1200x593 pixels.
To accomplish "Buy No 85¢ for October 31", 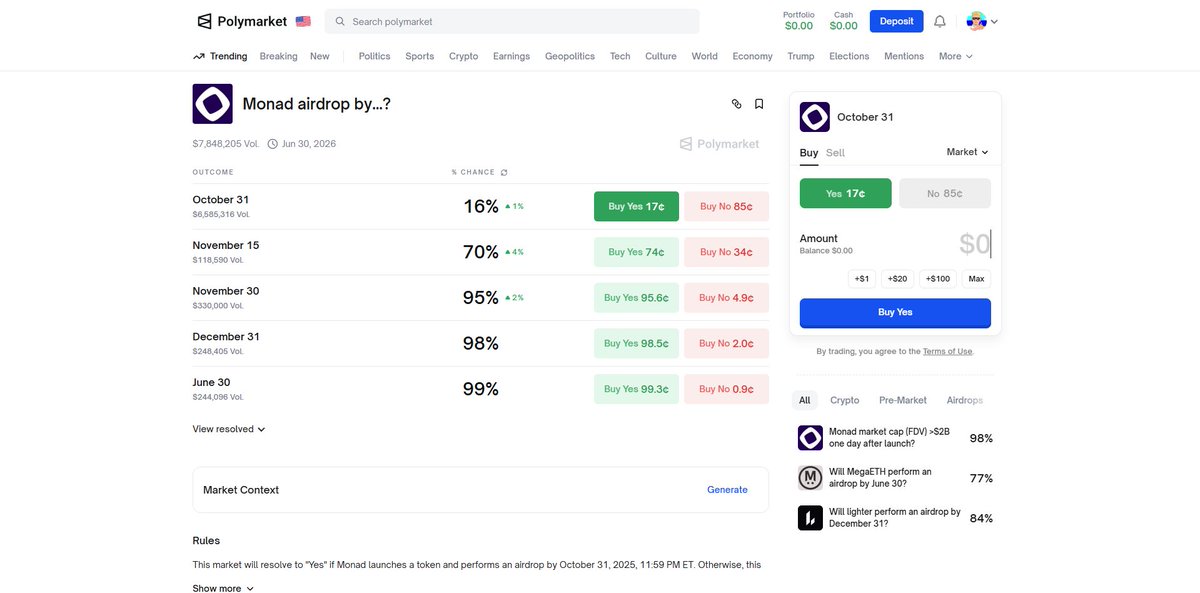I will pyautogui.click(x=726, y=206).
